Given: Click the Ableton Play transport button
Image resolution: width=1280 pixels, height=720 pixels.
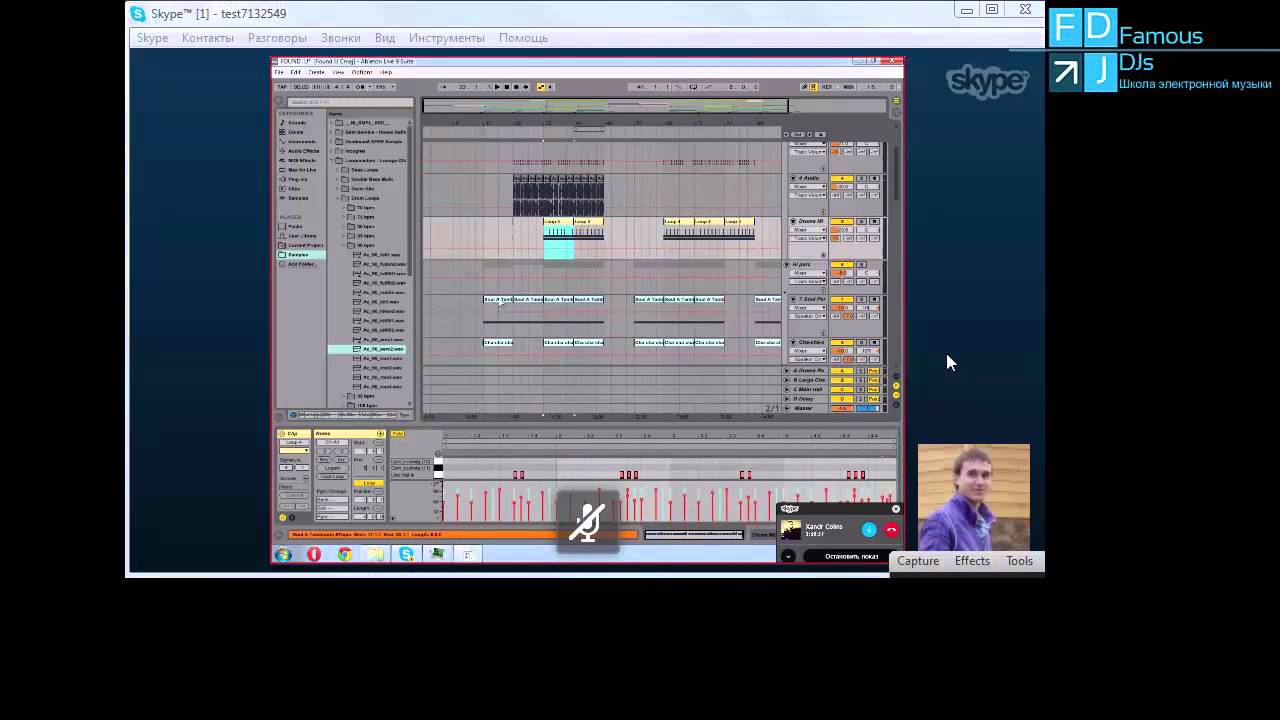Looking at the screenshot, I should [x=497, y=87].
